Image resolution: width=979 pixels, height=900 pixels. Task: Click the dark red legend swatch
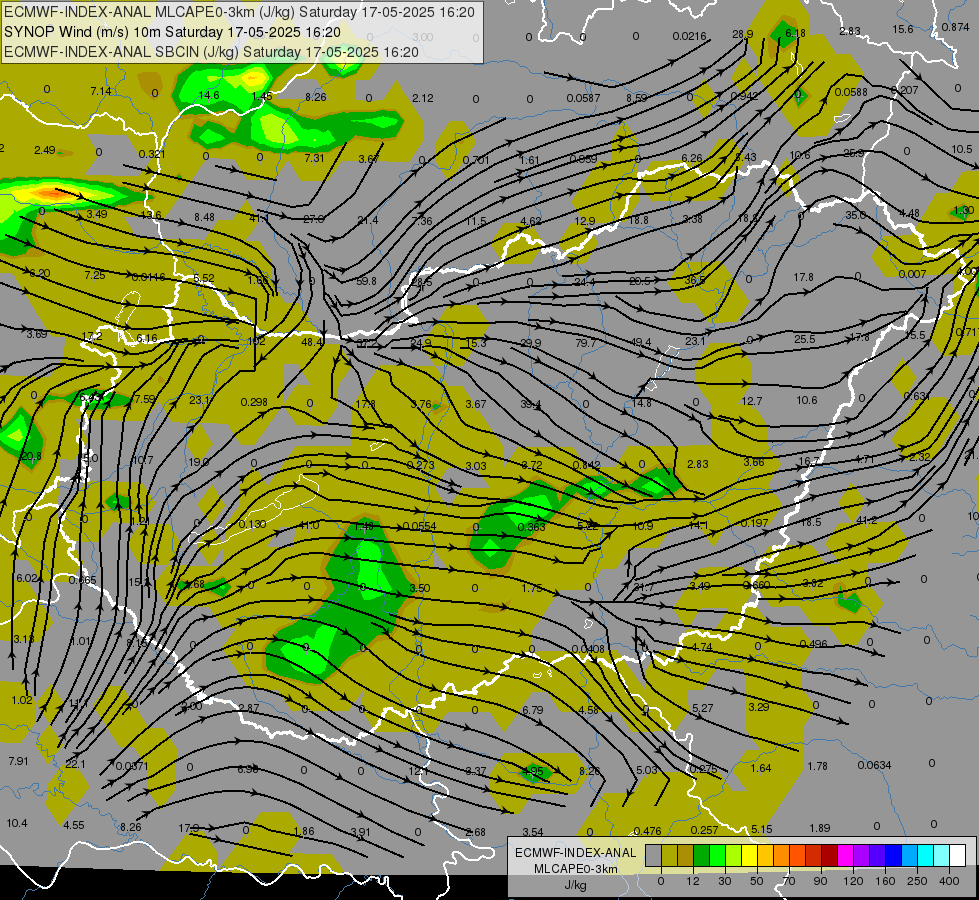click(830, 855)
